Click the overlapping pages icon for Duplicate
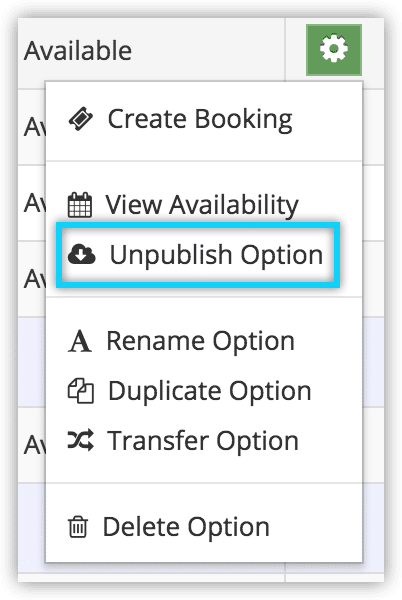 point(81,391)
